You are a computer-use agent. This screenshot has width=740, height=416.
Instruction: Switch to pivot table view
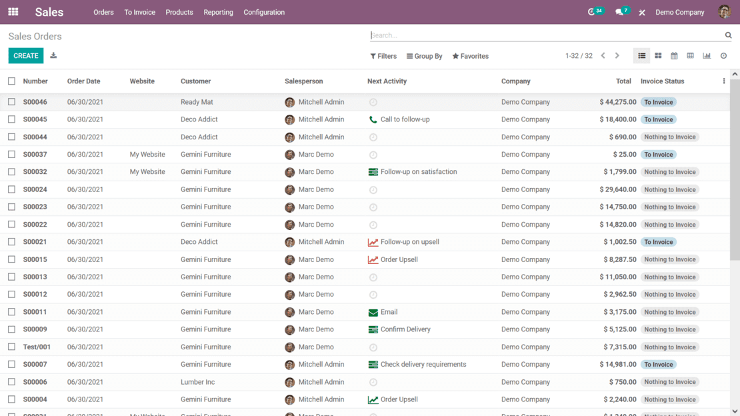pos(690,56)
